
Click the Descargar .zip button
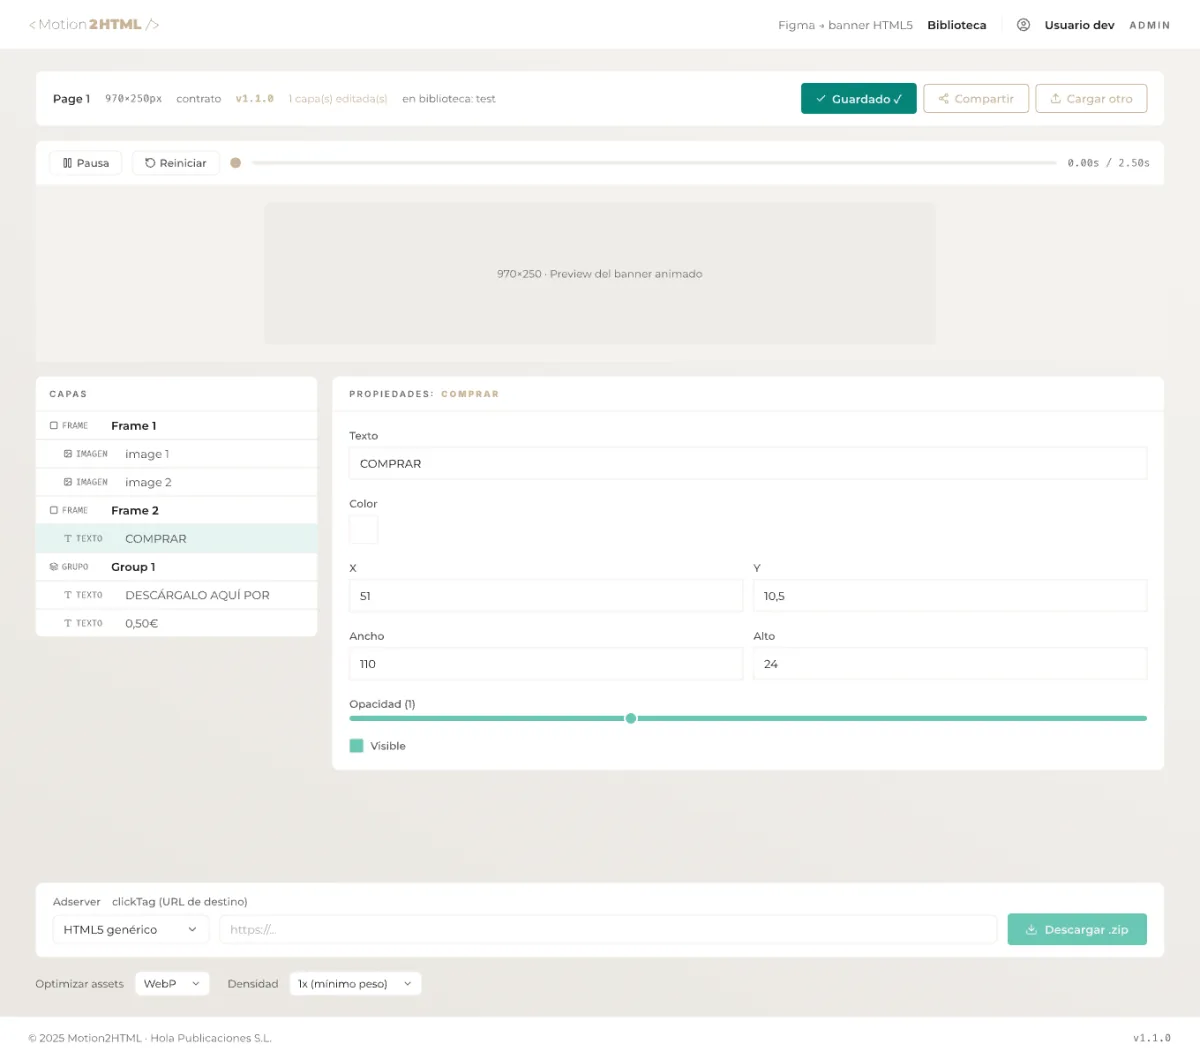tap(1077, 930)
